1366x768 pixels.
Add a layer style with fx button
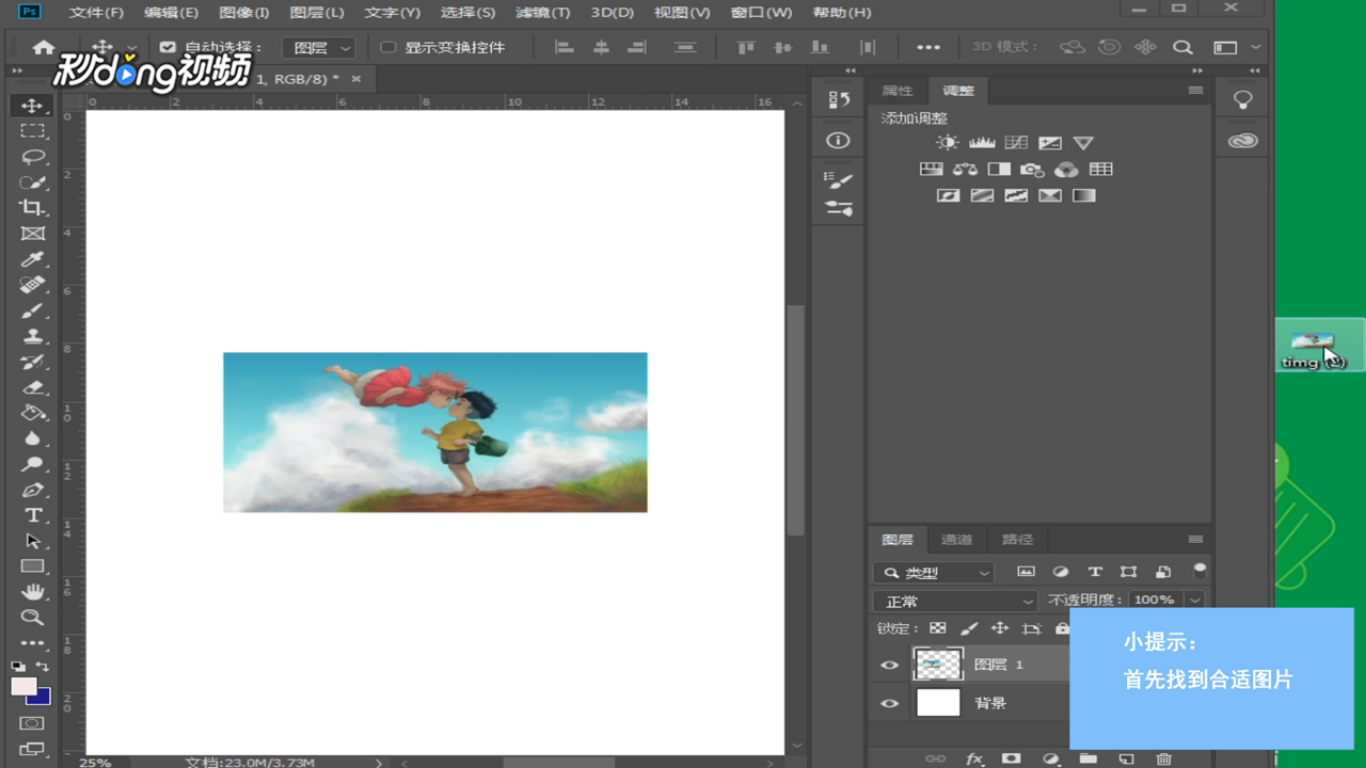974,759
